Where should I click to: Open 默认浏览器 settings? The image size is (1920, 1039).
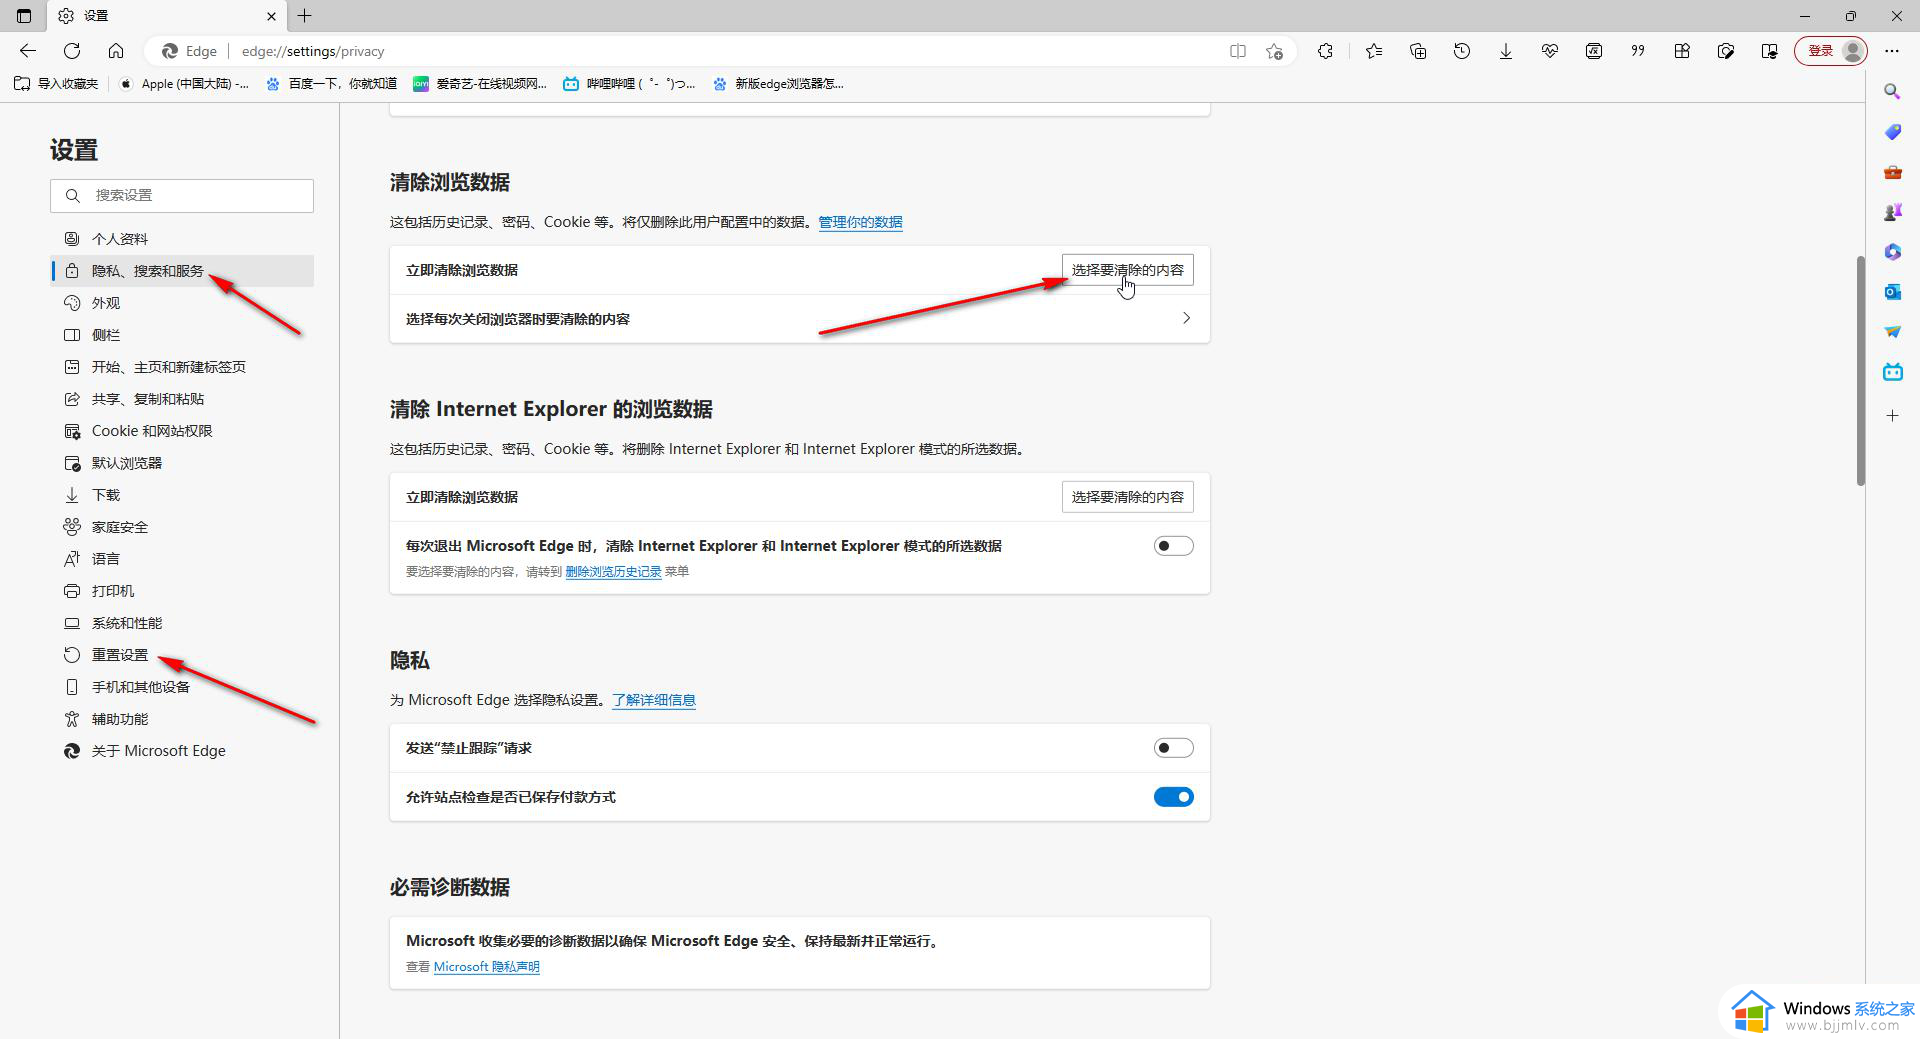coord(182,463)
